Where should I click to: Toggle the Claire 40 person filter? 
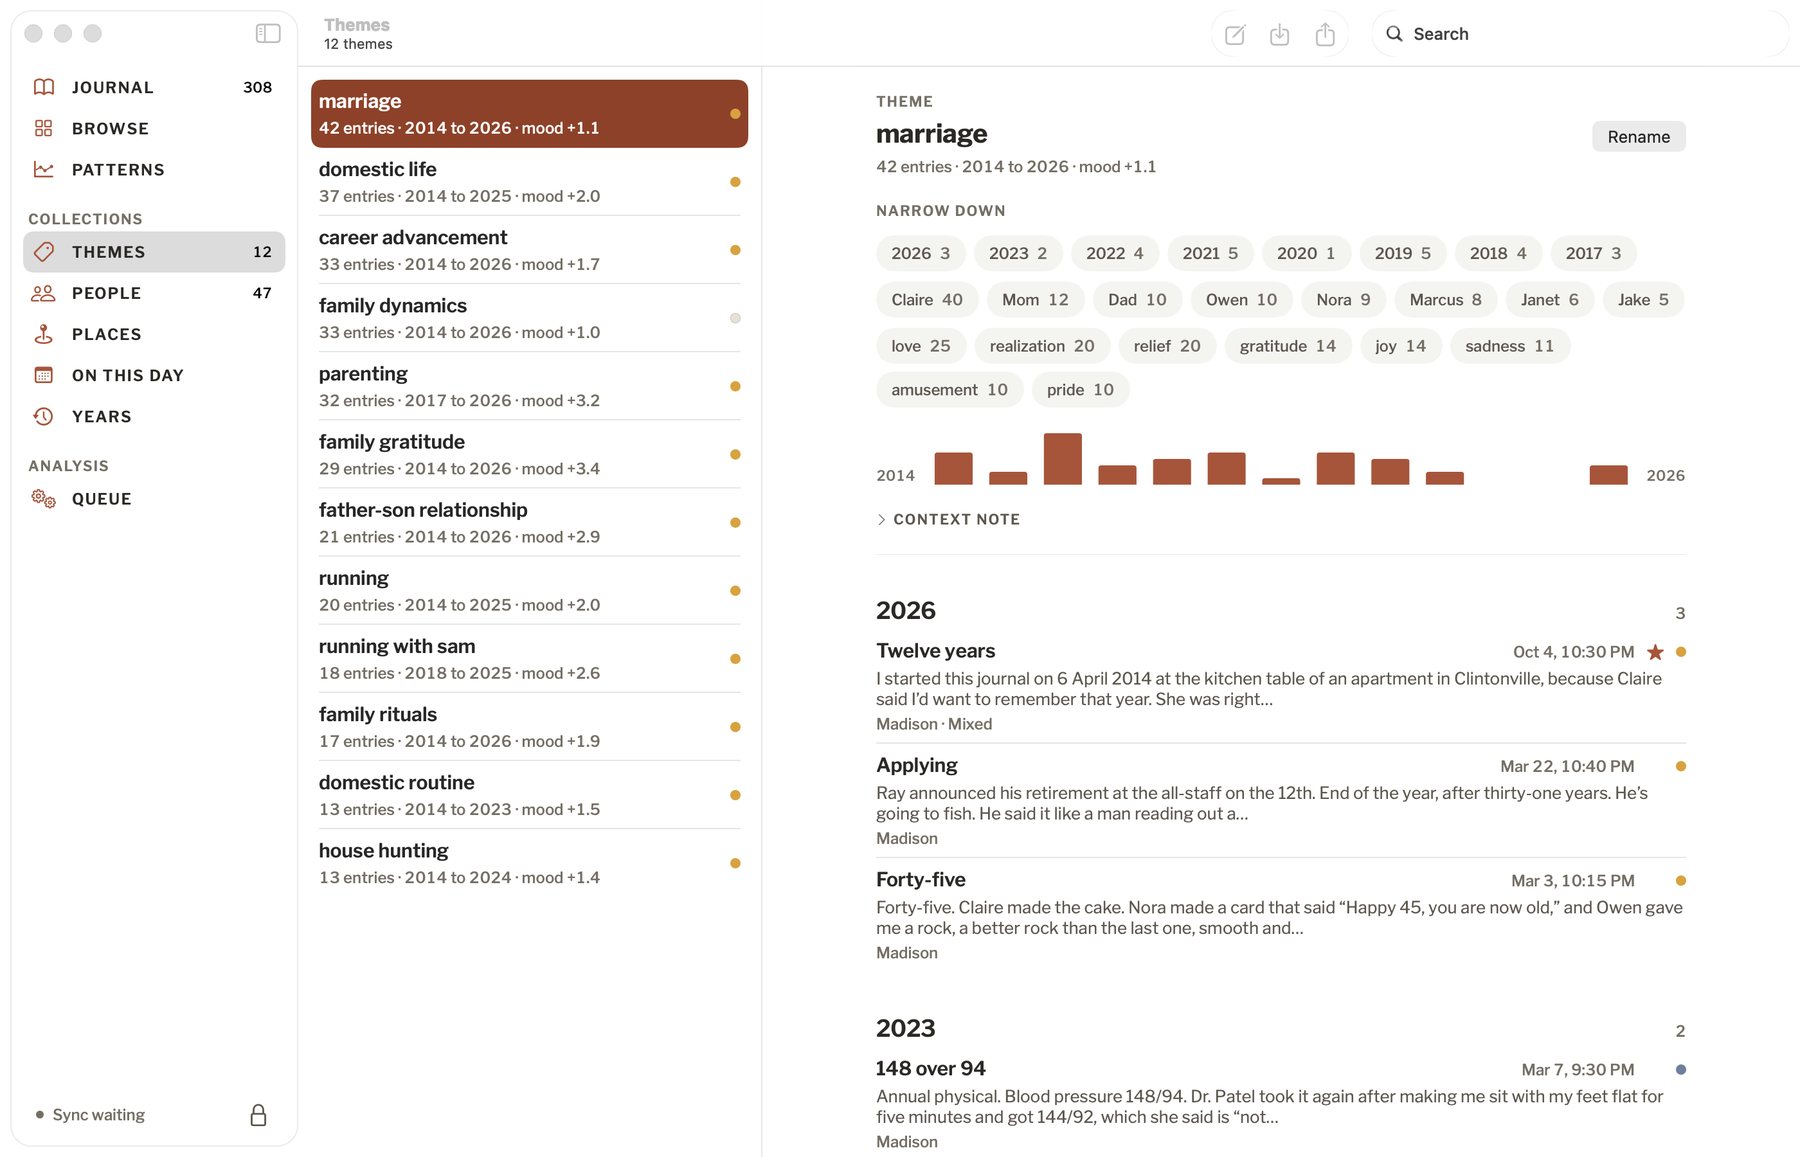click(927, 300)
